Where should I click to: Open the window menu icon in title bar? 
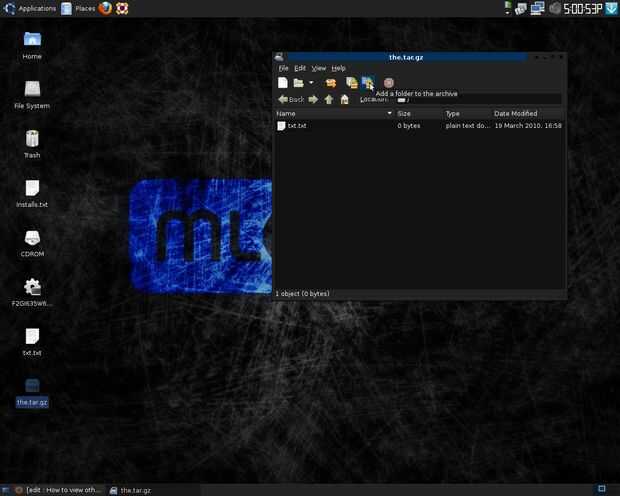pyautogui.click(x=279, y=57)
